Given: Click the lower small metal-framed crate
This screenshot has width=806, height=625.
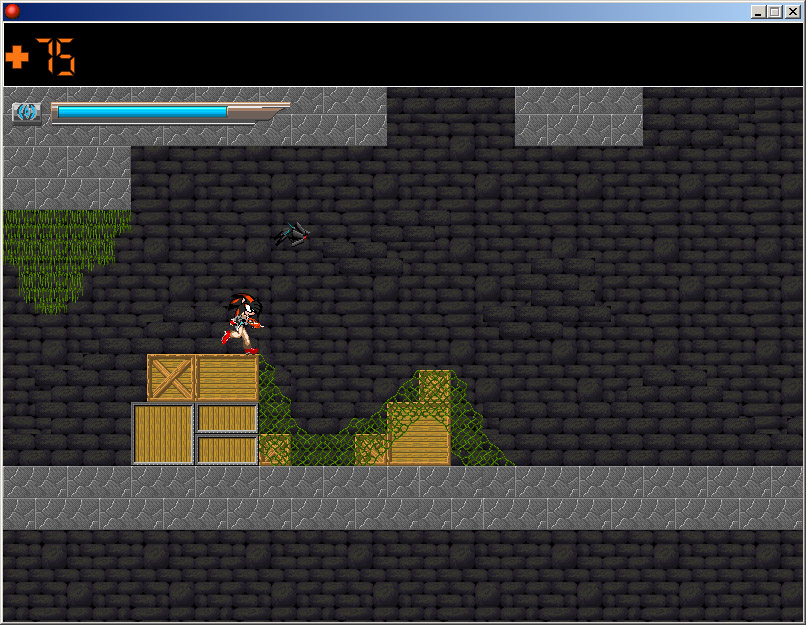Looking at the screenshot, I should (227, 450).
